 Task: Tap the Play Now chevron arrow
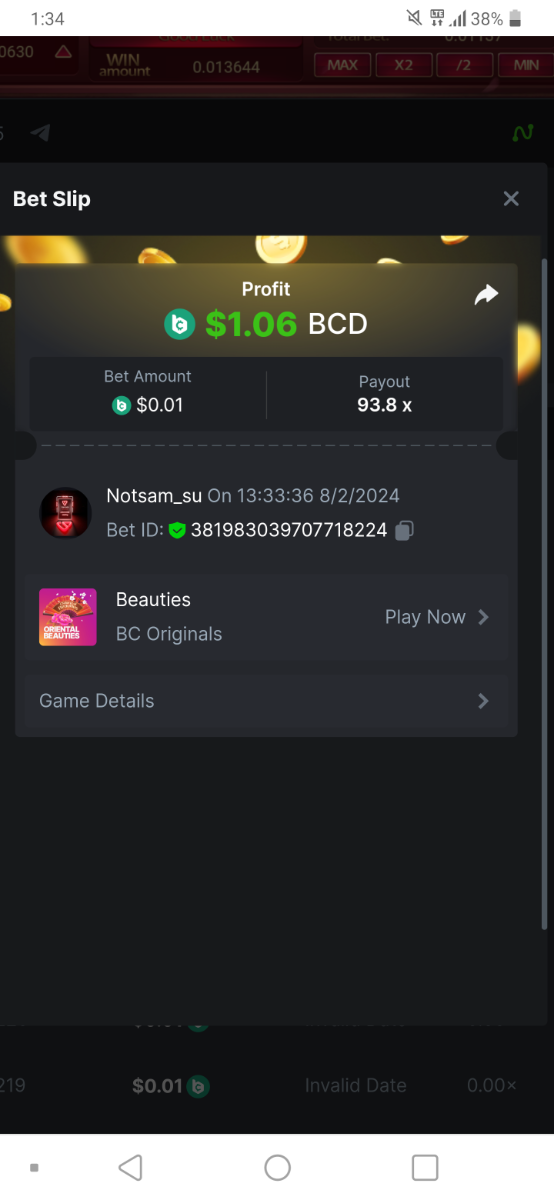coord(483,617)
